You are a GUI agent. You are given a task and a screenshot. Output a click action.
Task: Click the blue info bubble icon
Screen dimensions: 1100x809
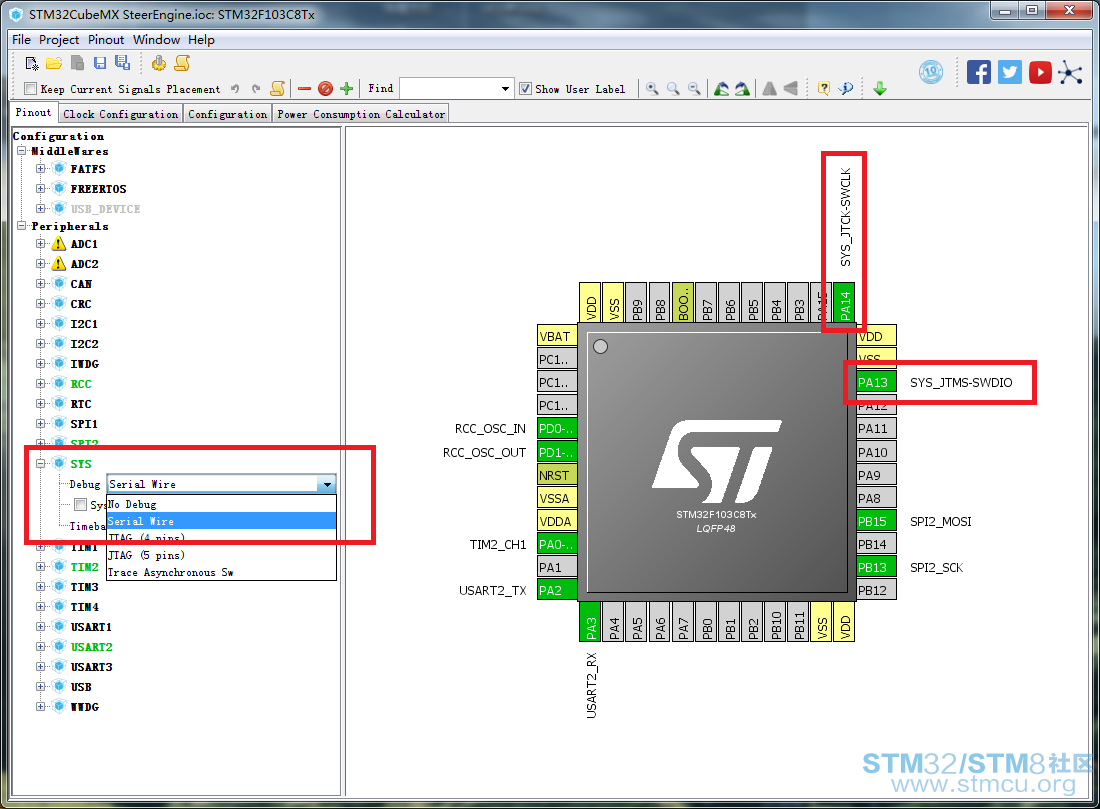(x=846, y=88)
